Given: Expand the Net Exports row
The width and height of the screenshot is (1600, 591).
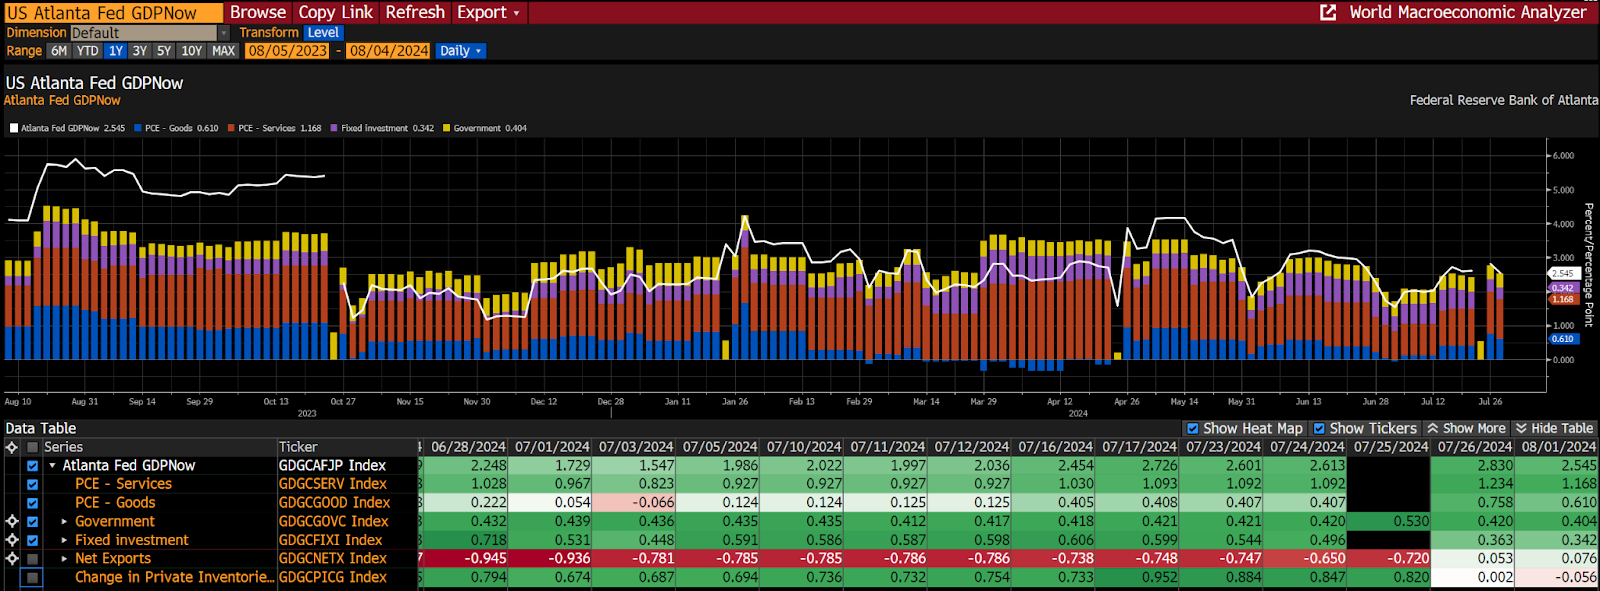Looking at the screenshot, I should 65,558.
